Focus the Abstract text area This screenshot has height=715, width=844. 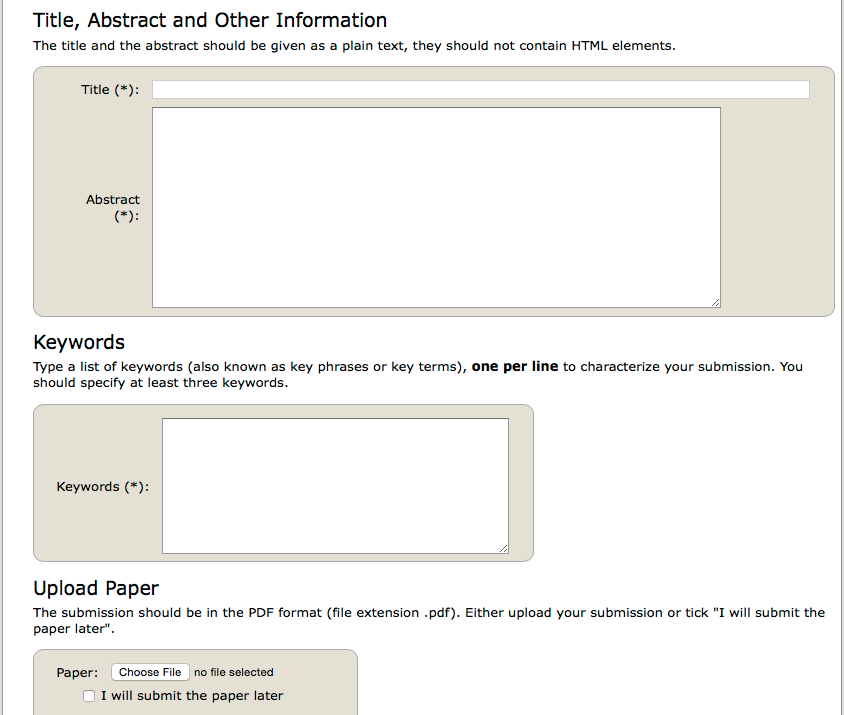click(436, 207)
